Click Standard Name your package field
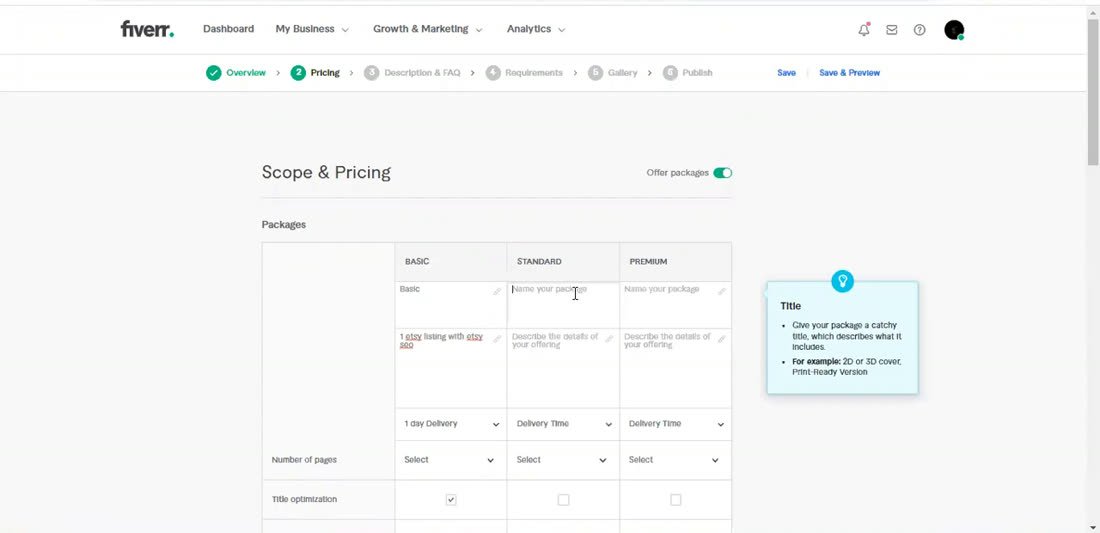Screen dimensions: 1100x533 tap(563, 305)
